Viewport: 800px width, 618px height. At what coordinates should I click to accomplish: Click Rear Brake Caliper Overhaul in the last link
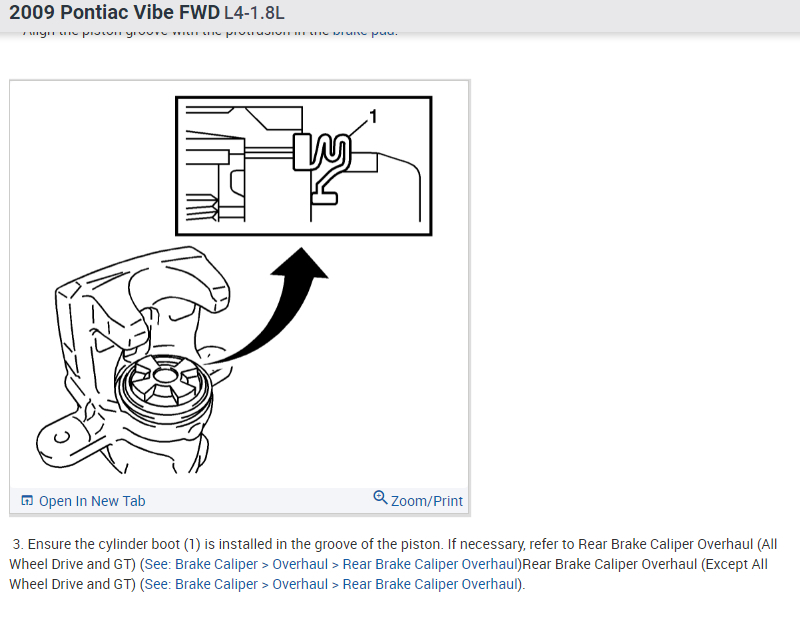pos(431,584)
